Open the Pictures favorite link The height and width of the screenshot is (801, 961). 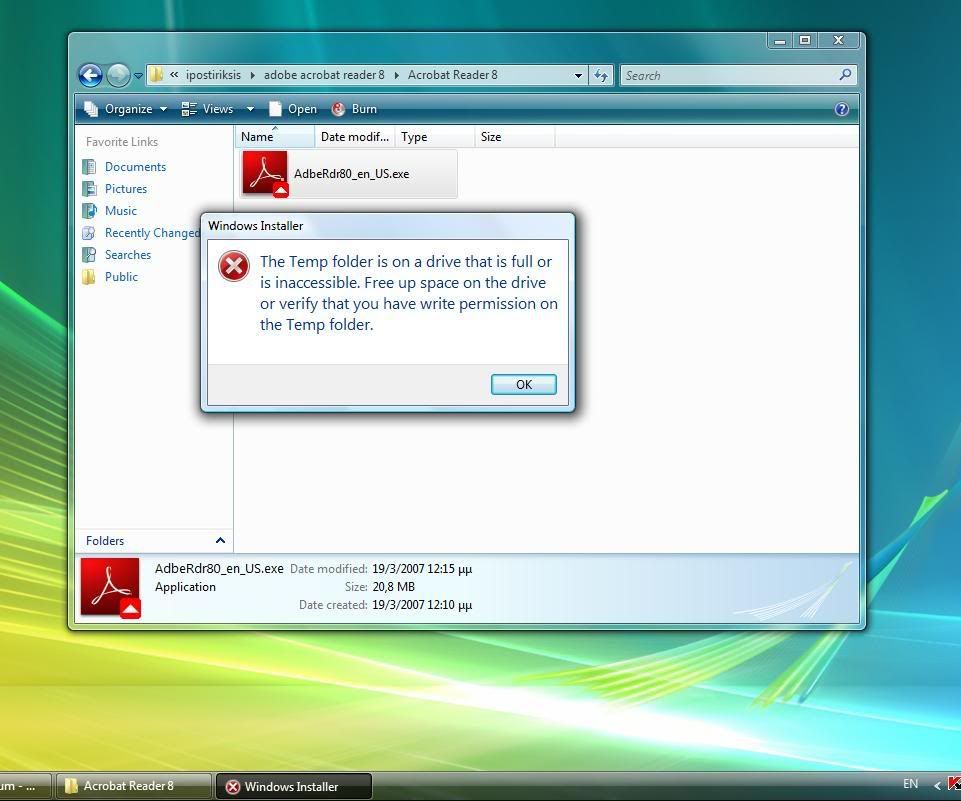(x=125, y=189)
